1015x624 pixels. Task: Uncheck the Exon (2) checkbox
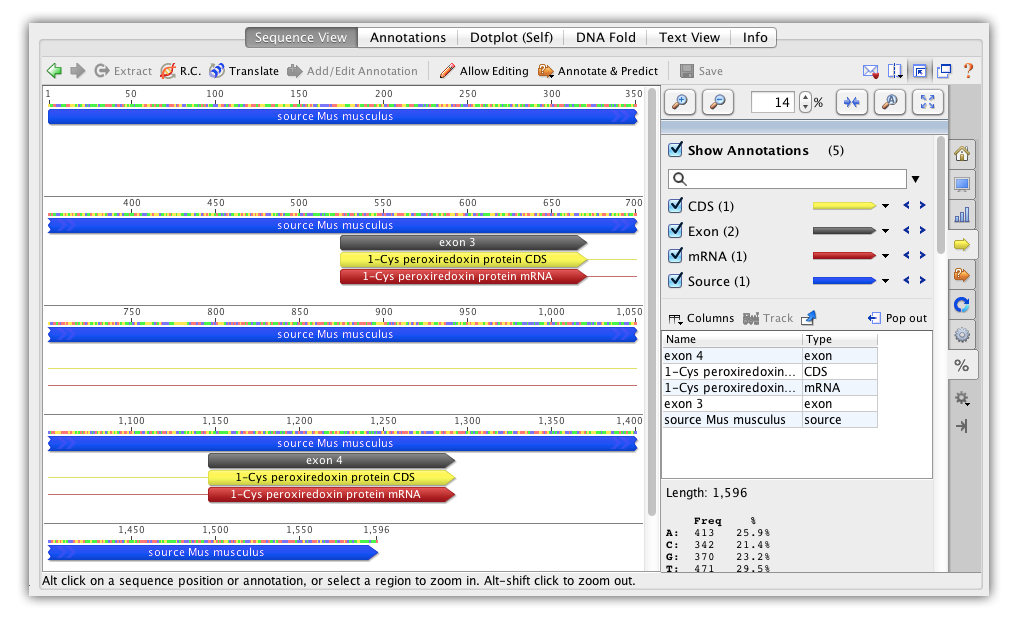[675, 230]
